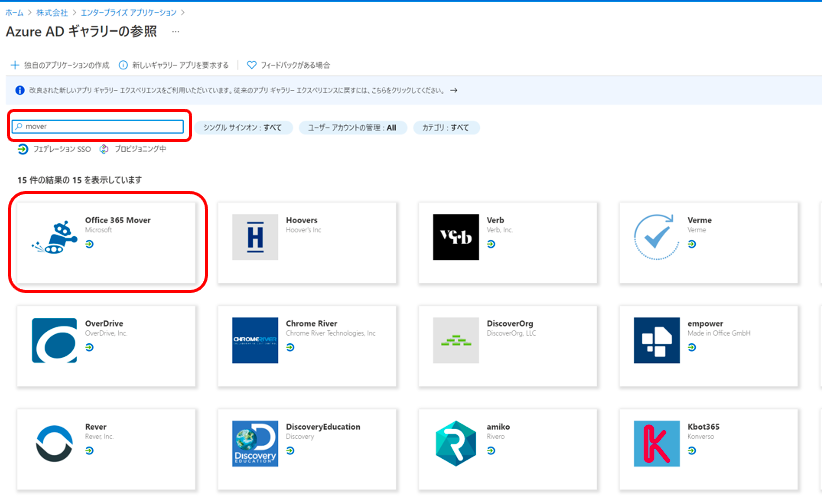
Task: Click the Azure AD gallery page title
Action: [x=81, y=31]
